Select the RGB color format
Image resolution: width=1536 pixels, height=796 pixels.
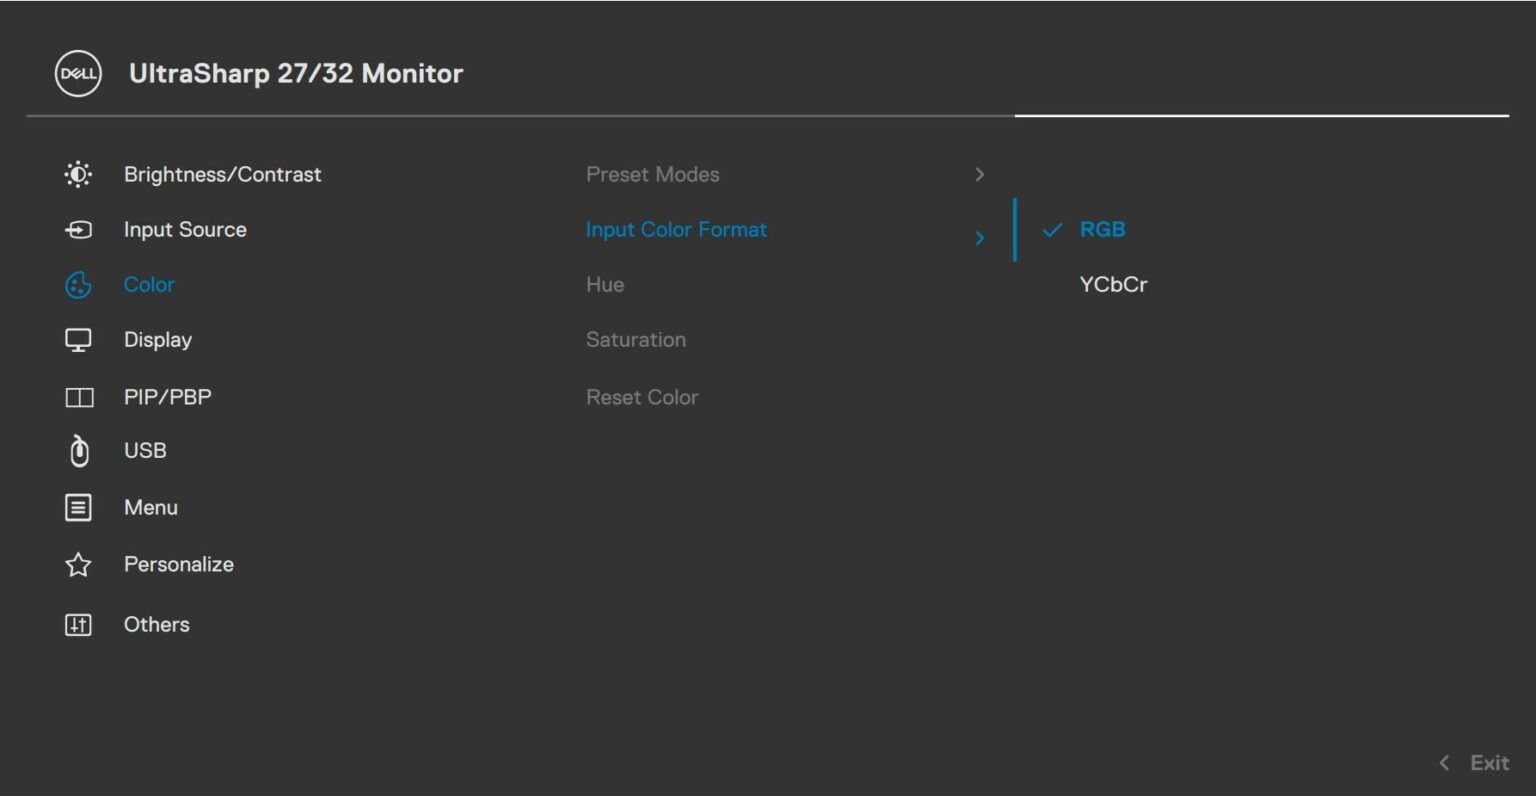click(x=1102, y=229)
